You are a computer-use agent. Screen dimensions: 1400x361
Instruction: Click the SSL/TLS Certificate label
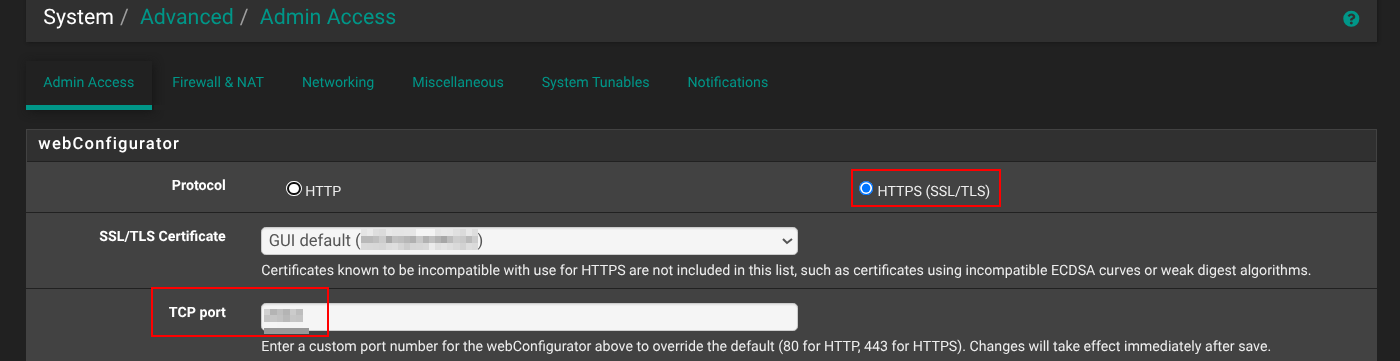[x=163, y=237]
